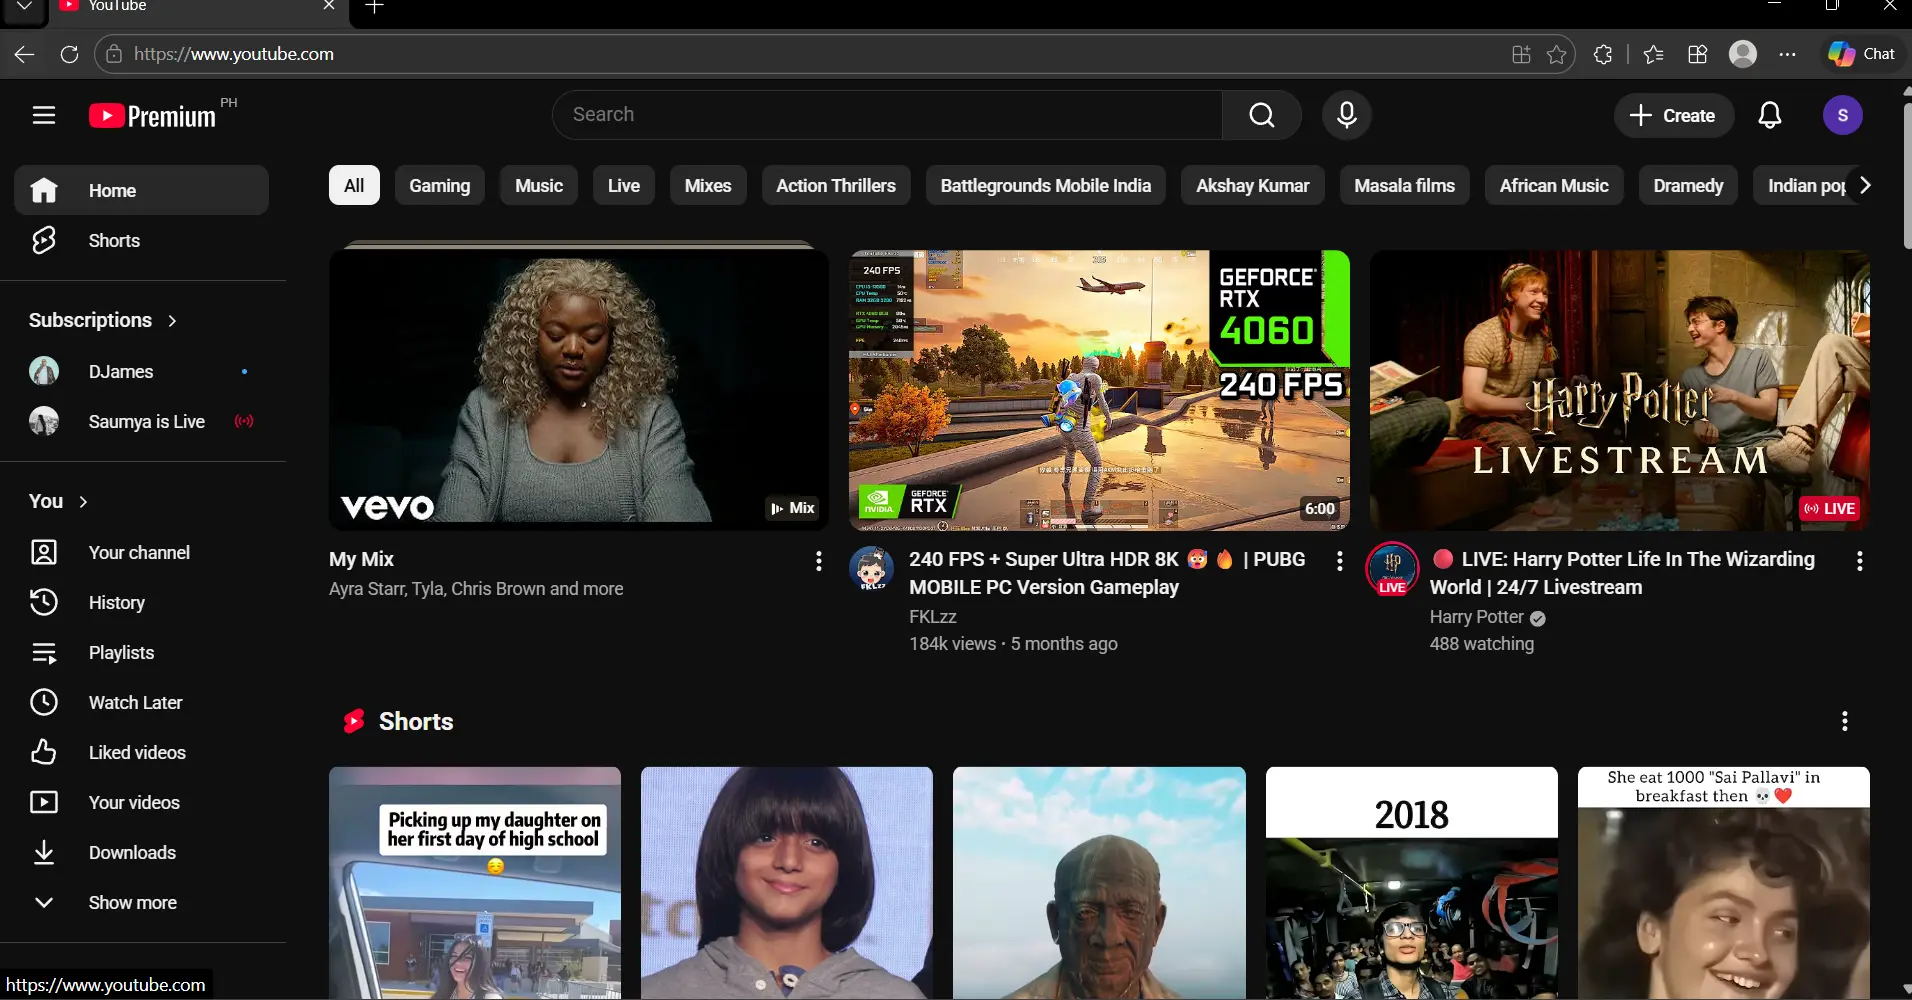Screen dimensions: 1912x1000
Task: Open new browser tab plus button
Action: click(x=374, y=7)
